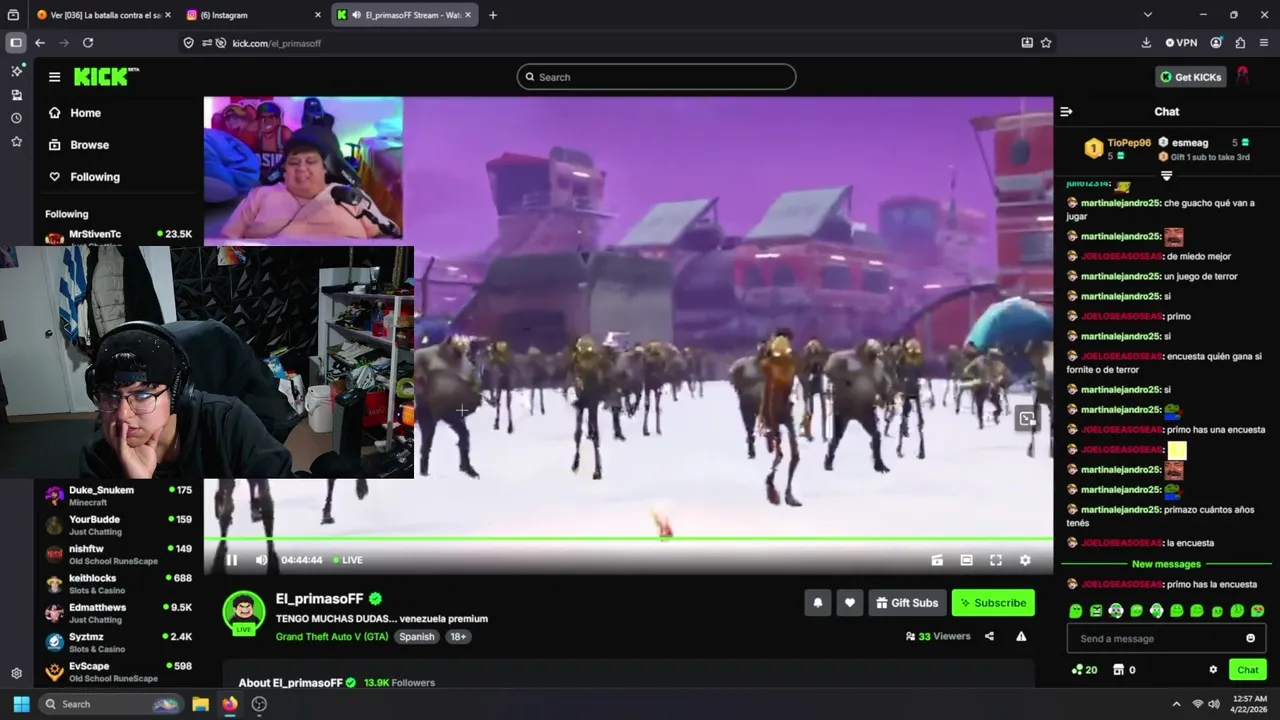Open Browse in Kick sidebar

point(80,145)
